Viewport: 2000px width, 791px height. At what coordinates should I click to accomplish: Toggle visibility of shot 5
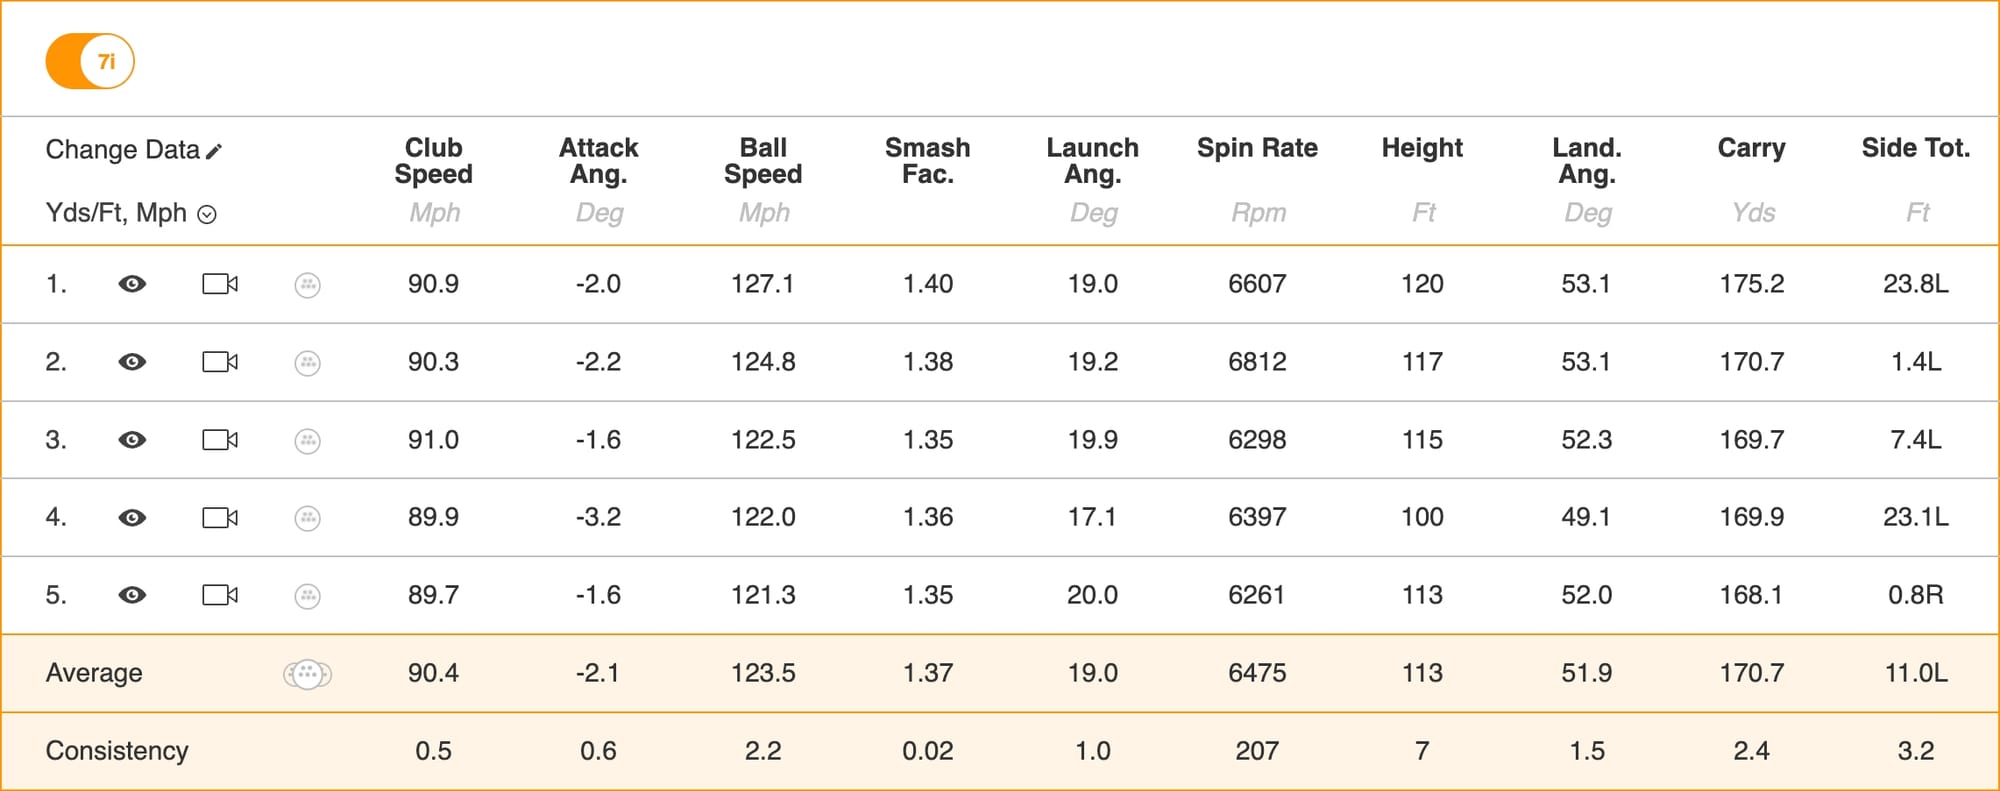coord(132,595)
